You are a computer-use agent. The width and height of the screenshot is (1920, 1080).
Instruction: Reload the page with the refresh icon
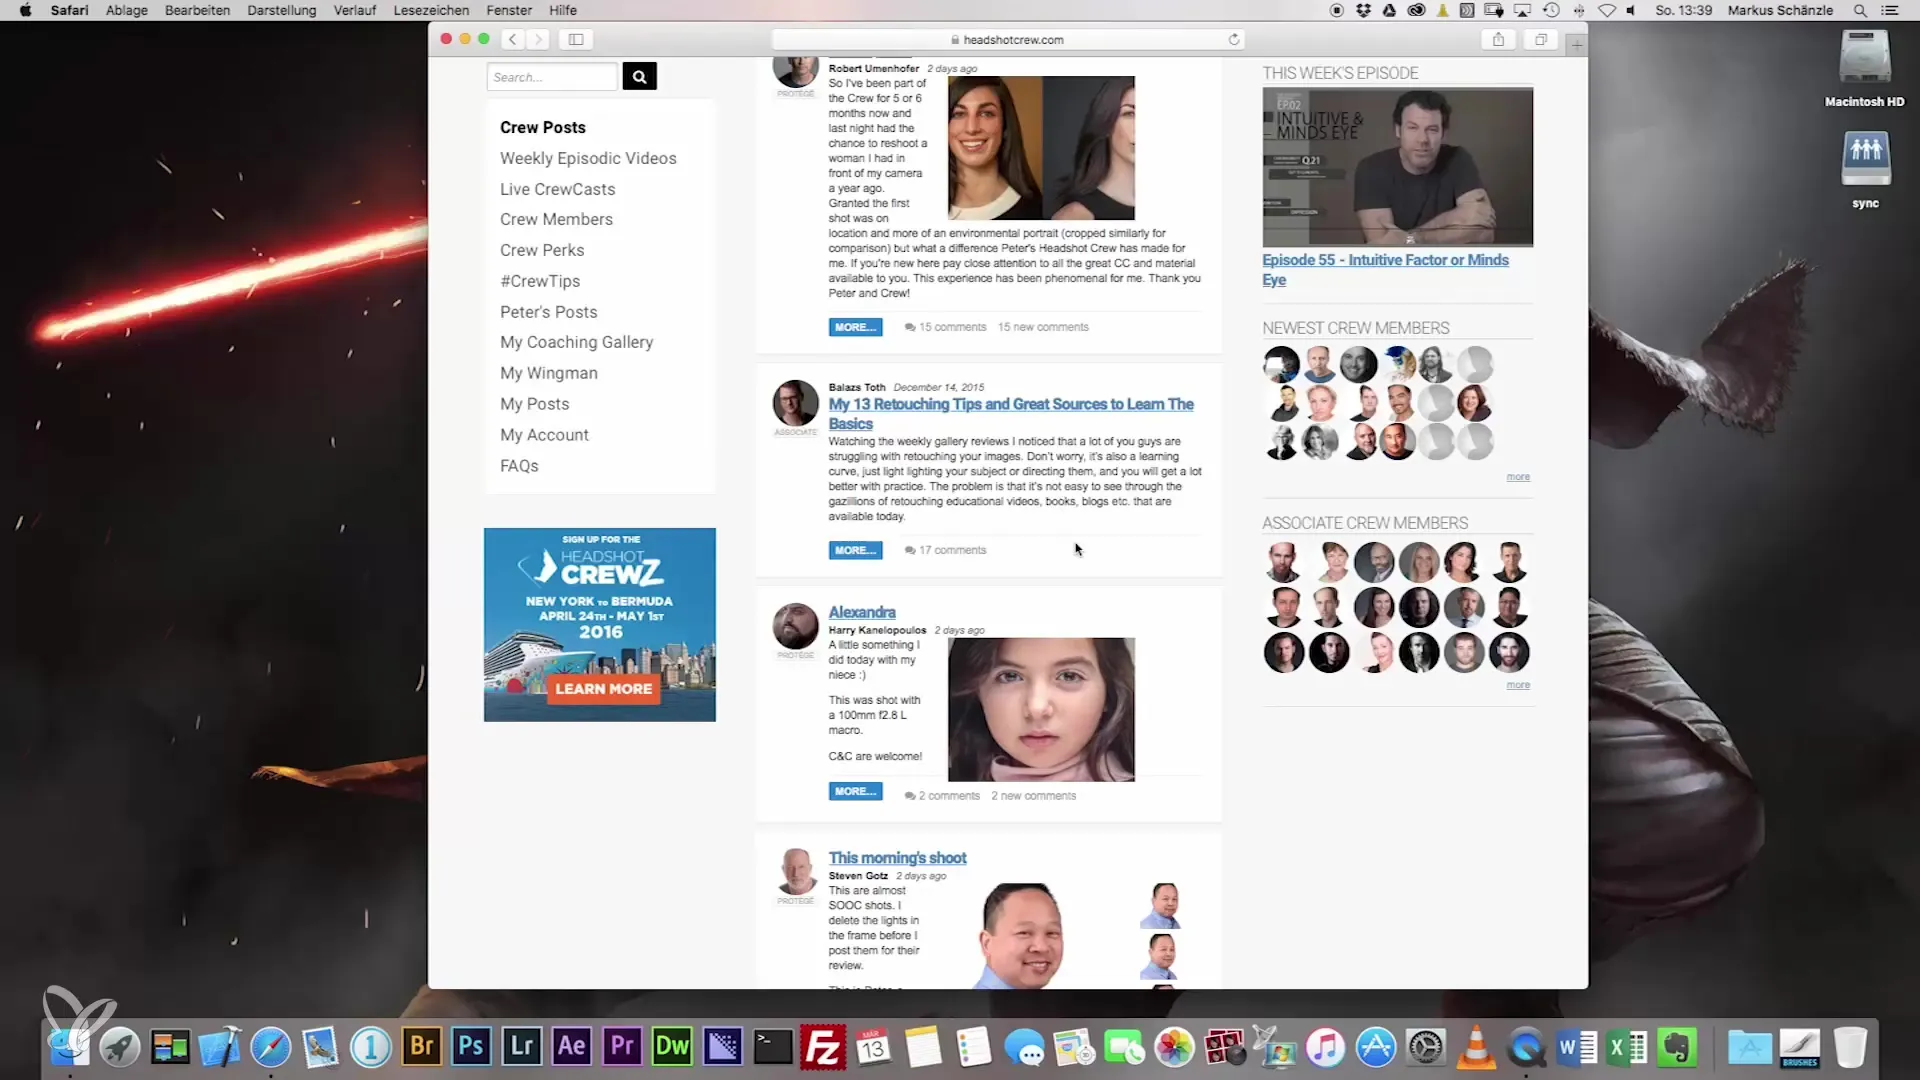point(1234,39)
